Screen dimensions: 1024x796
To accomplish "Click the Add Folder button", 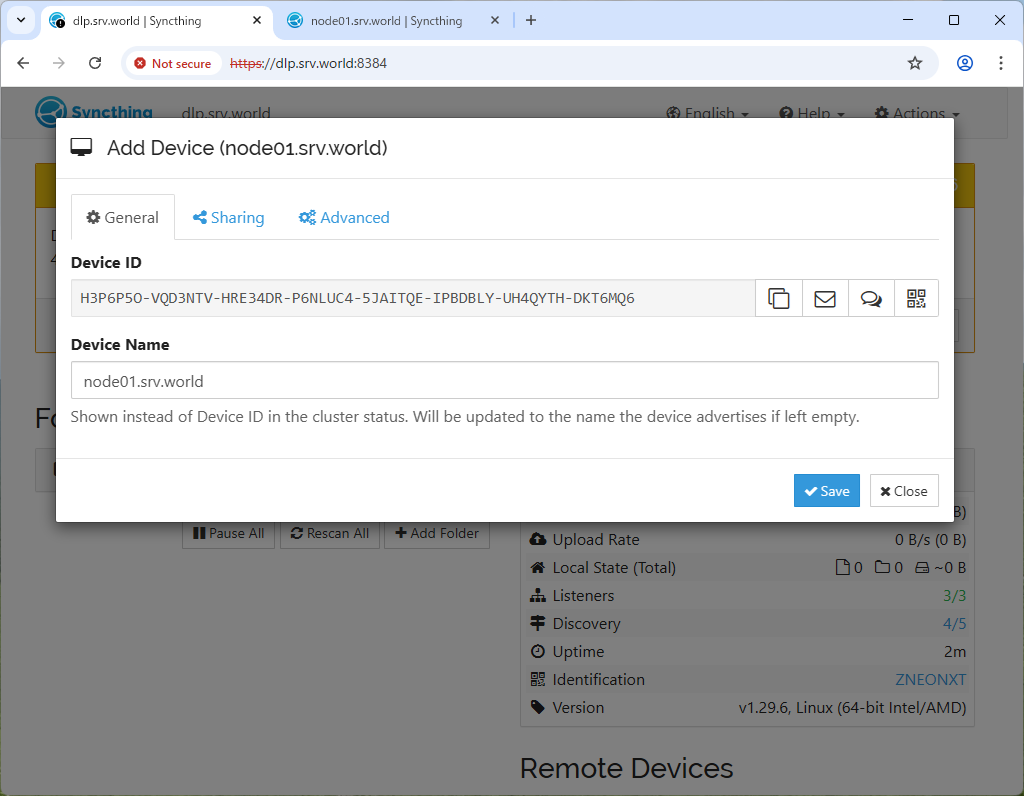I will click(x=437, y=533).
